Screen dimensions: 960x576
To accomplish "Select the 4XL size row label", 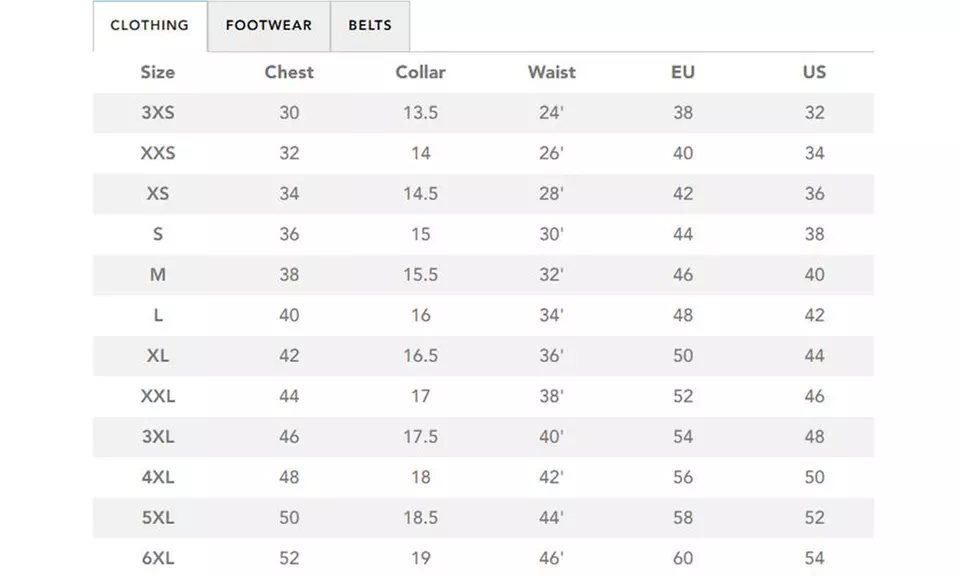I will click(x=158, y=477).
